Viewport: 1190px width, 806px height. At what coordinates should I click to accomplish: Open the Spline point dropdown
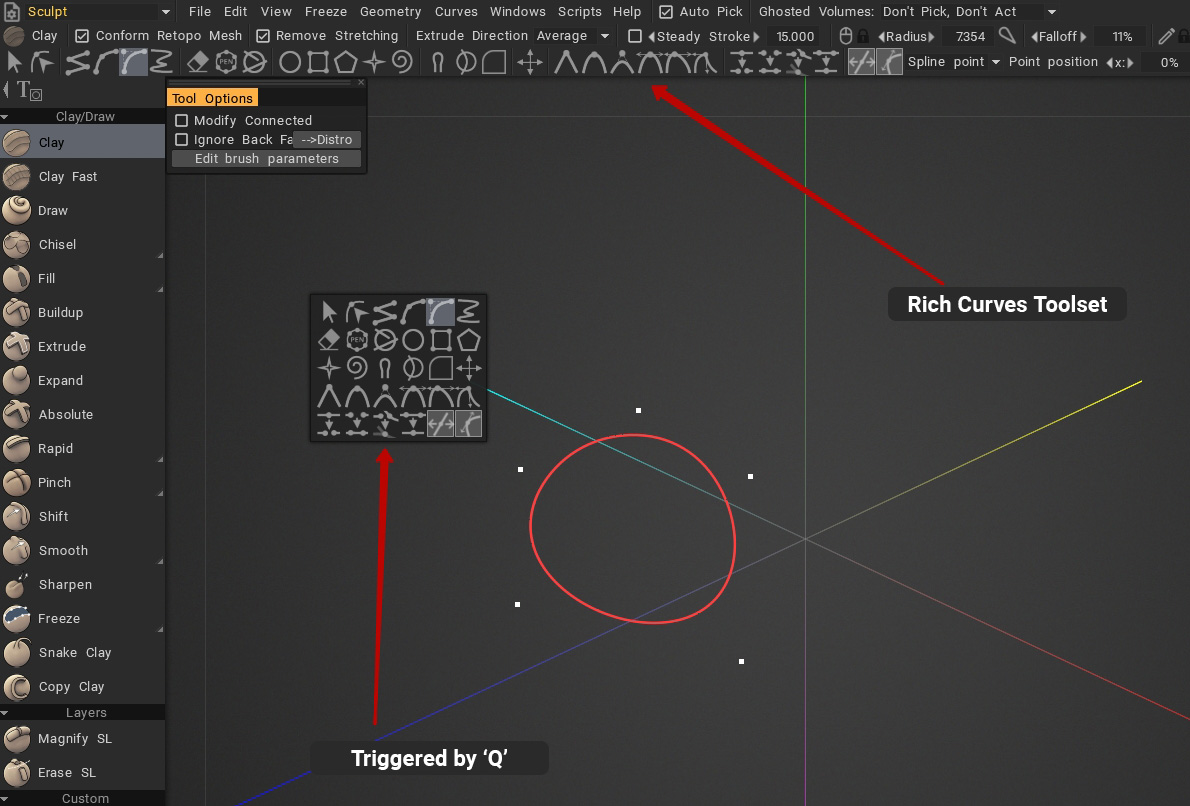point(953,62)
